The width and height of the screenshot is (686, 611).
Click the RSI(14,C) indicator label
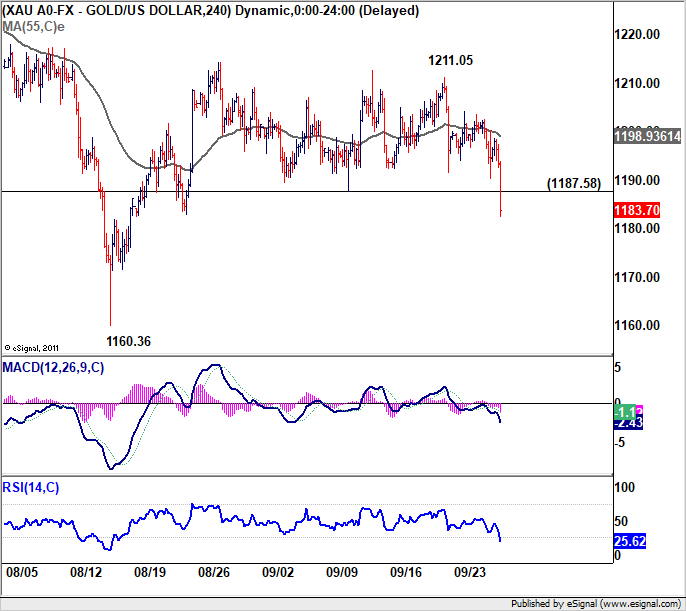coord(31,487)
